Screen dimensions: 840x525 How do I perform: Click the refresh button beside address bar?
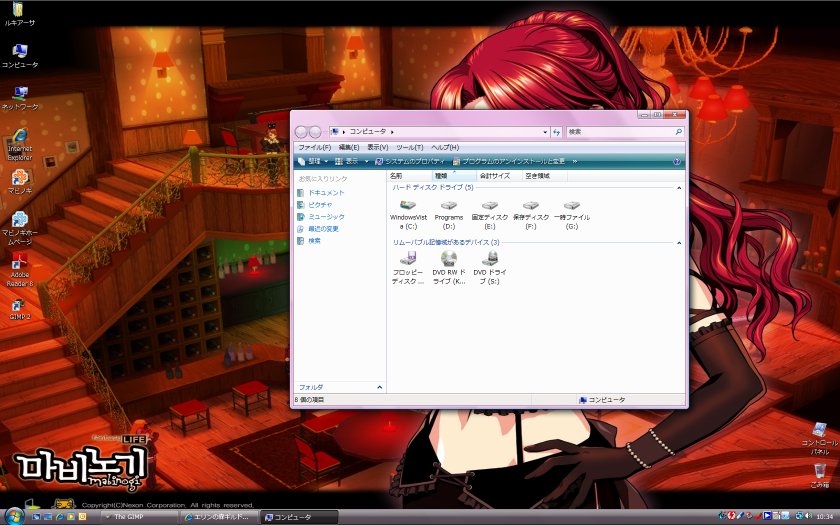tap(557, 132)
